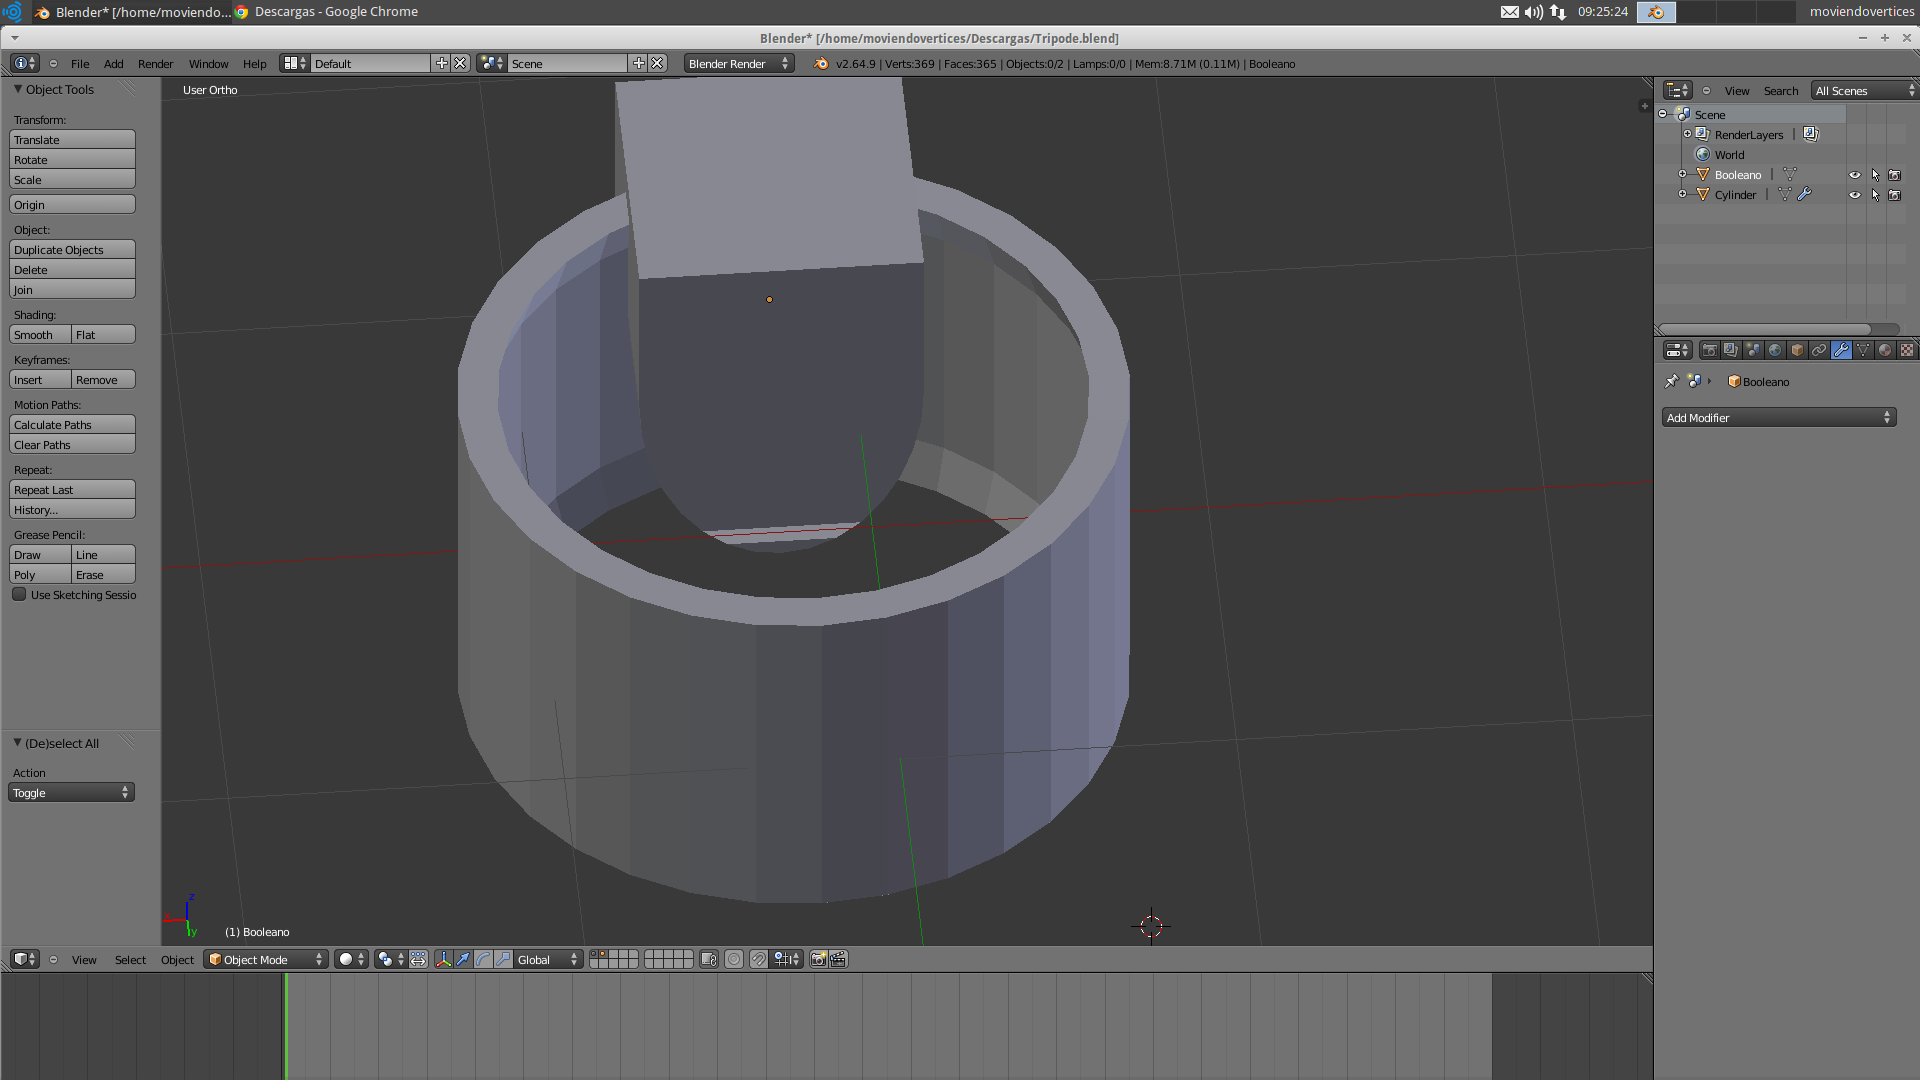
Task: Open the Object Constraints tab (chain icon)
Action: (x=1819, y=350)
